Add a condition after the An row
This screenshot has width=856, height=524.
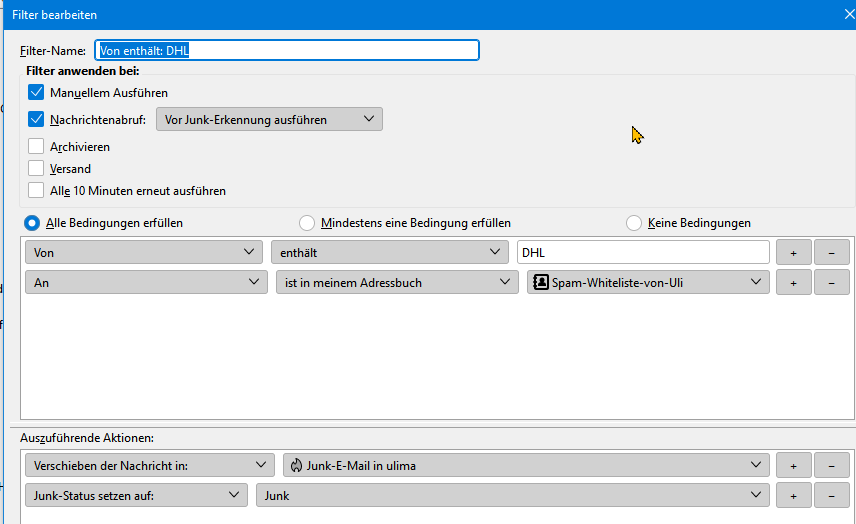click(793, 283)
